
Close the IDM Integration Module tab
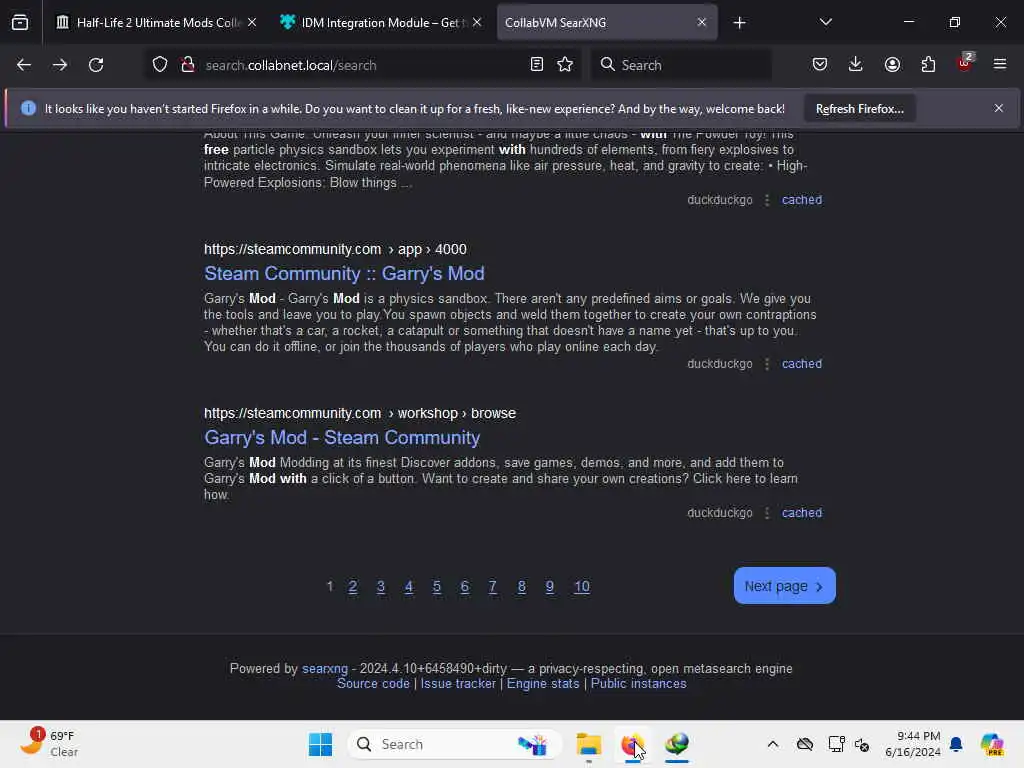477,22
